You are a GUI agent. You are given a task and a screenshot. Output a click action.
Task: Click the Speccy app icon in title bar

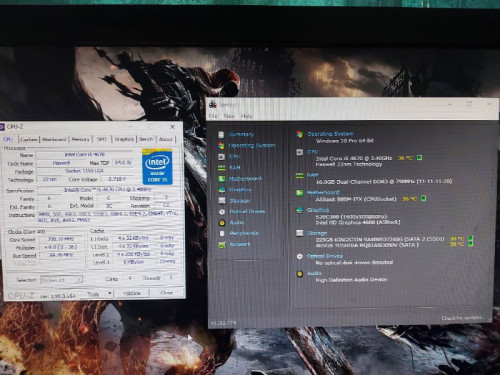pyautogui.click(x=213, y=104)
